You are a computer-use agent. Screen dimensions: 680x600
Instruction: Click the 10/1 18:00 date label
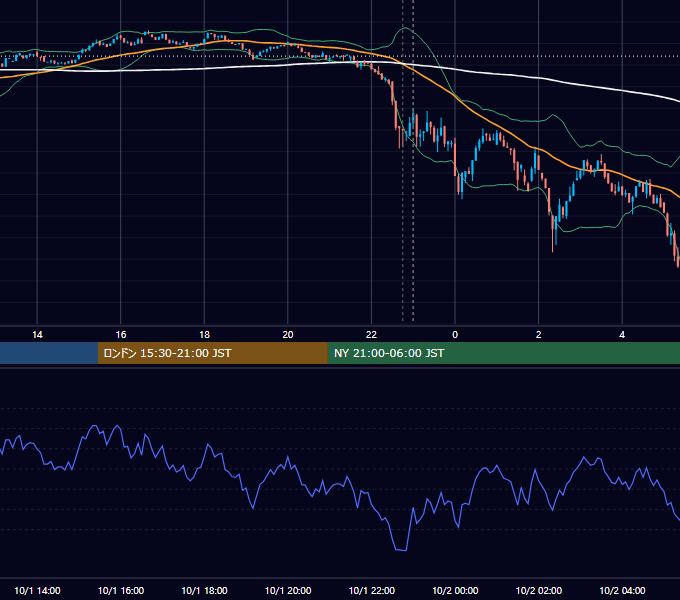[204, 590]
